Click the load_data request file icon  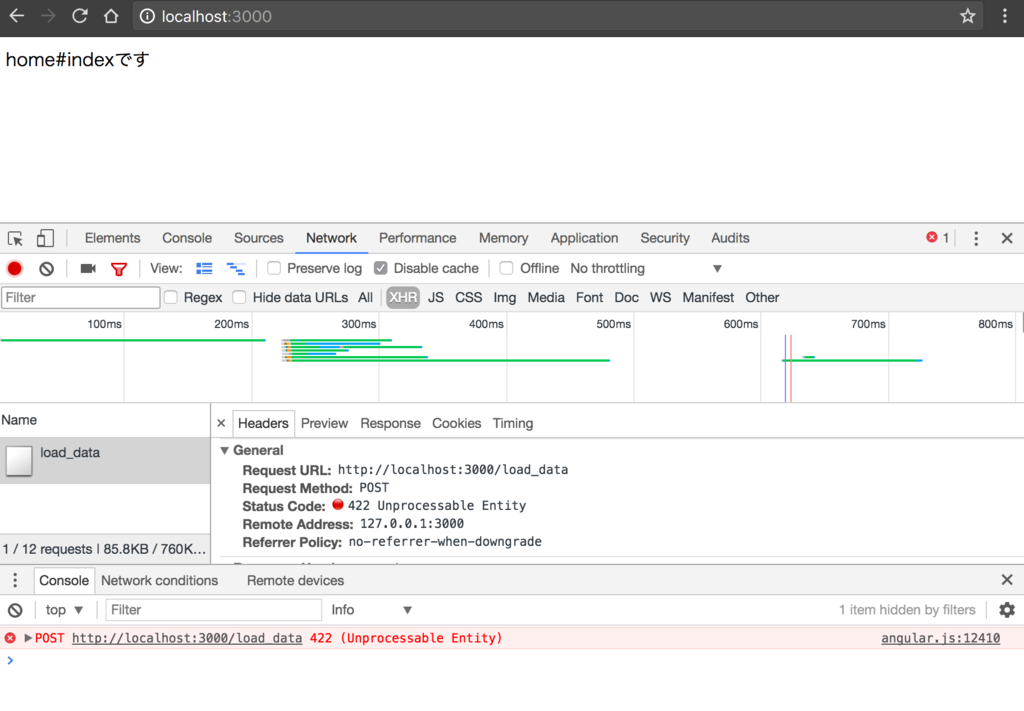(x=19, y=461)
